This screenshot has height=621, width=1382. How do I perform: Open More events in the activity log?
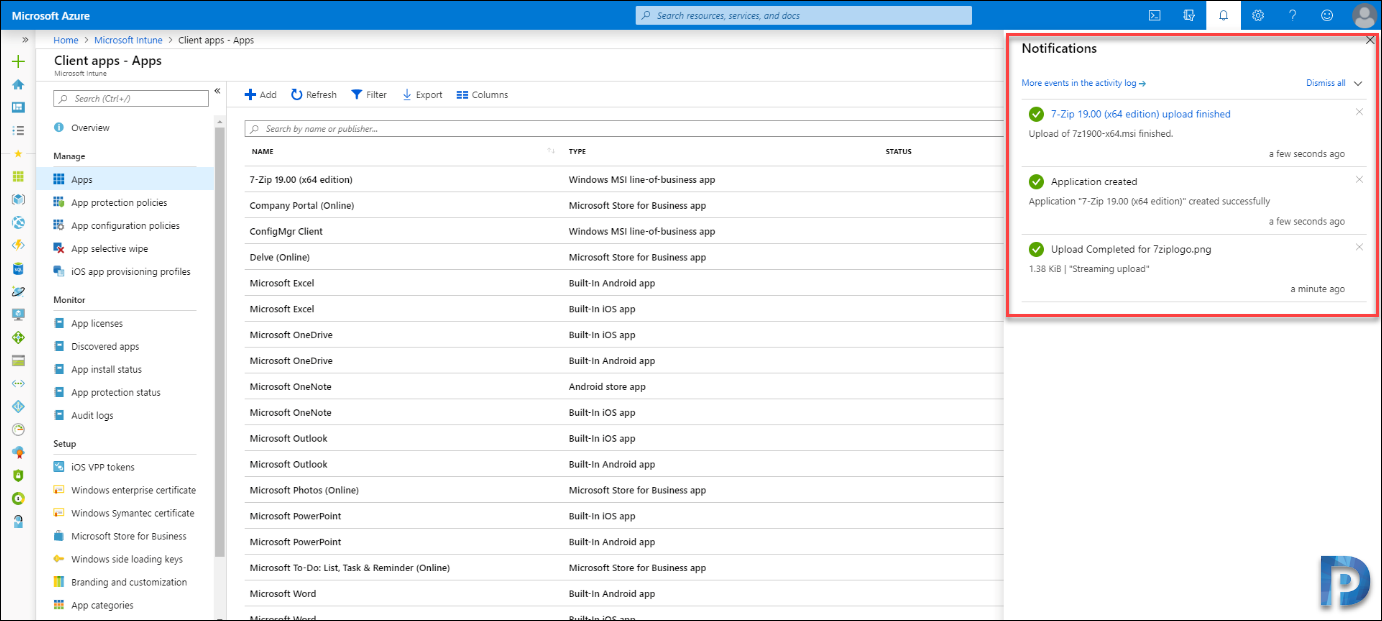(x=1084, y=83)
